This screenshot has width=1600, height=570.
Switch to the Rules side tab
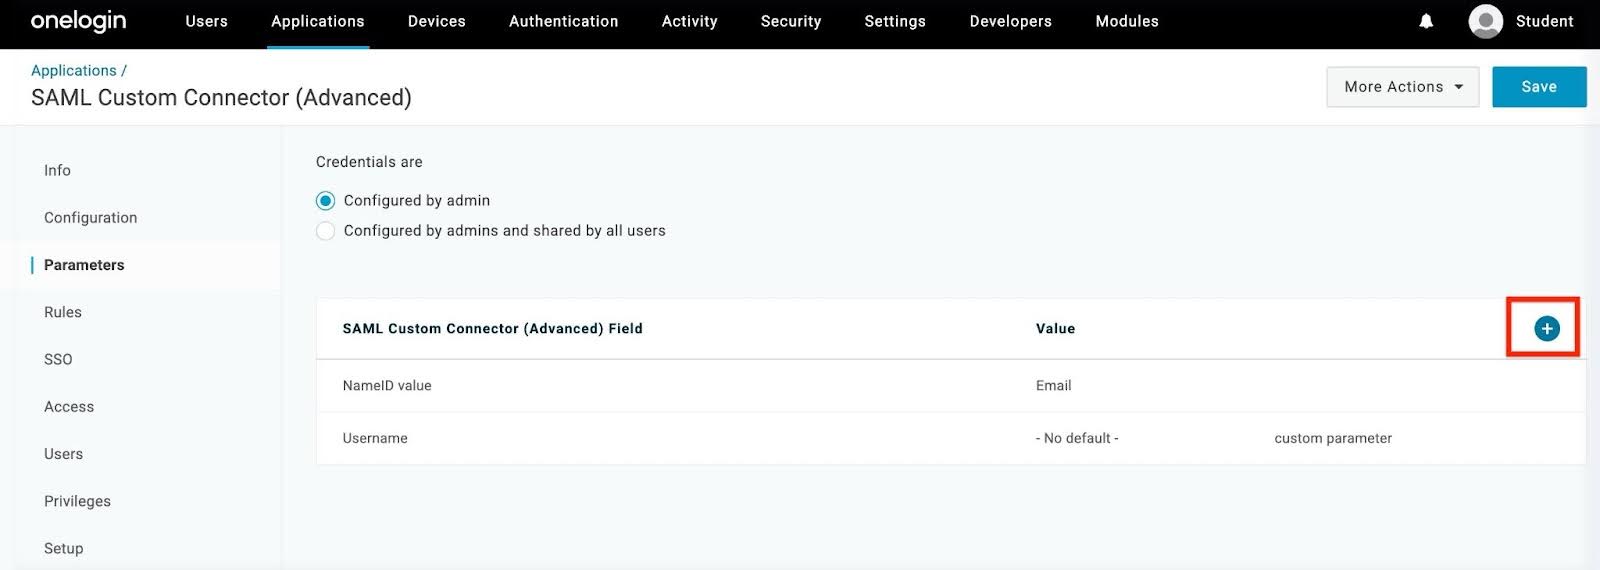(x=63, y=312)
